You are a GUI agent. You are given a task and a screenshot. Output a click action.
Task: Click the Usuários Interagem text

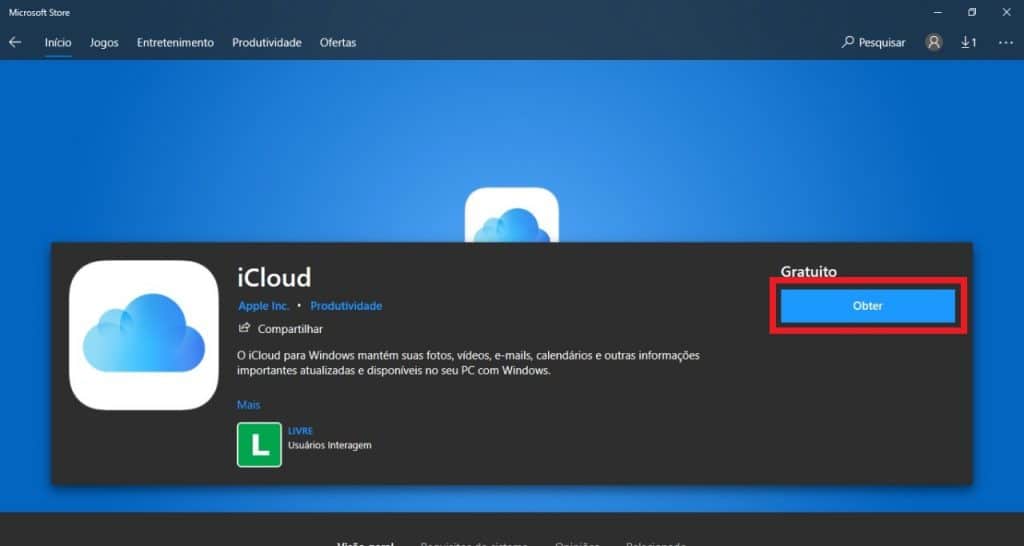point(330,445)
